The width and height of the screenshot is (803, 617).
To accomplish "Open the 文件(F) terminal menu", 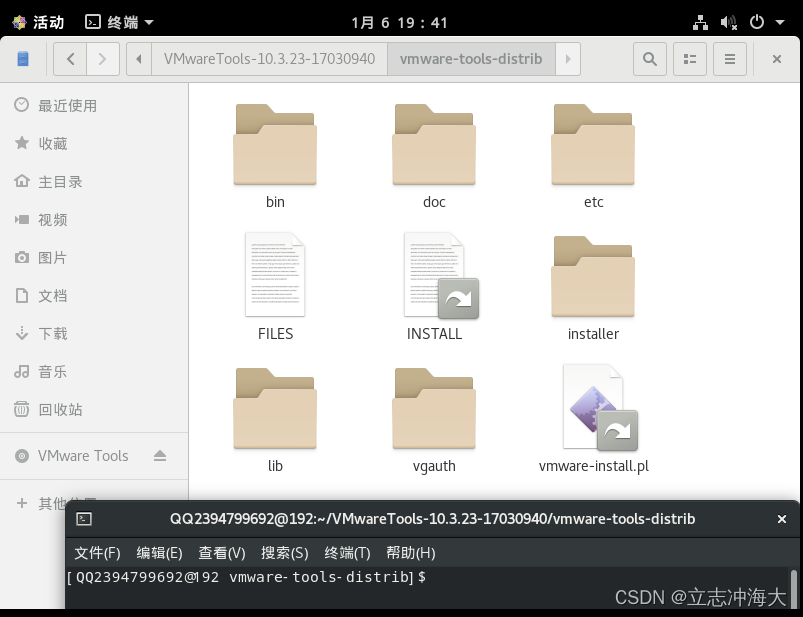I will 97,552.
